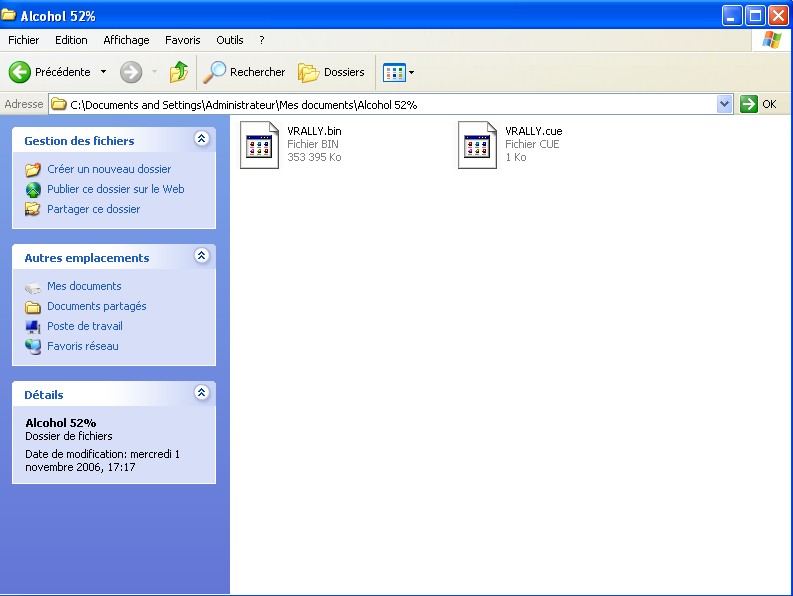Click the title bar folder icon
Viewport: 793px width, 596px height.
8,15
